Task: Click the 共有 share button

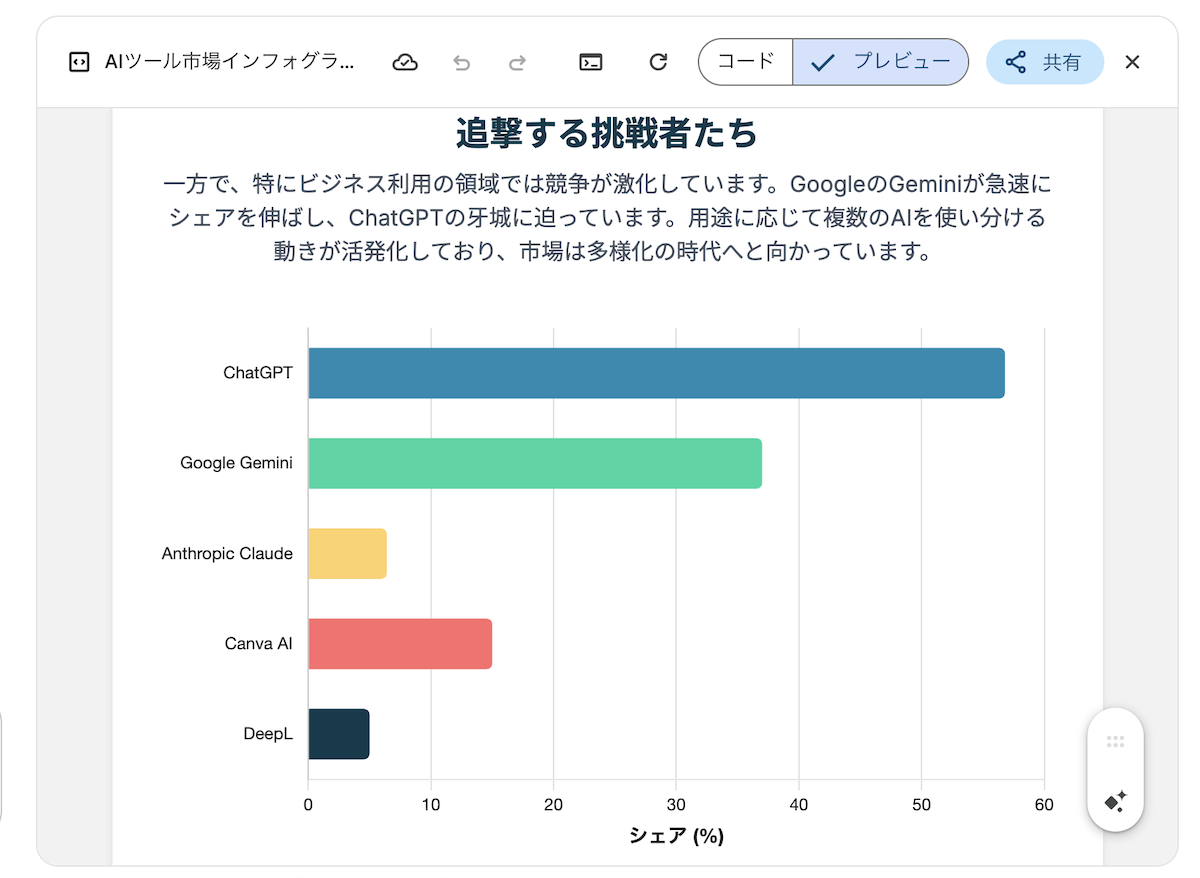Action: click(x=1045, y=62)
